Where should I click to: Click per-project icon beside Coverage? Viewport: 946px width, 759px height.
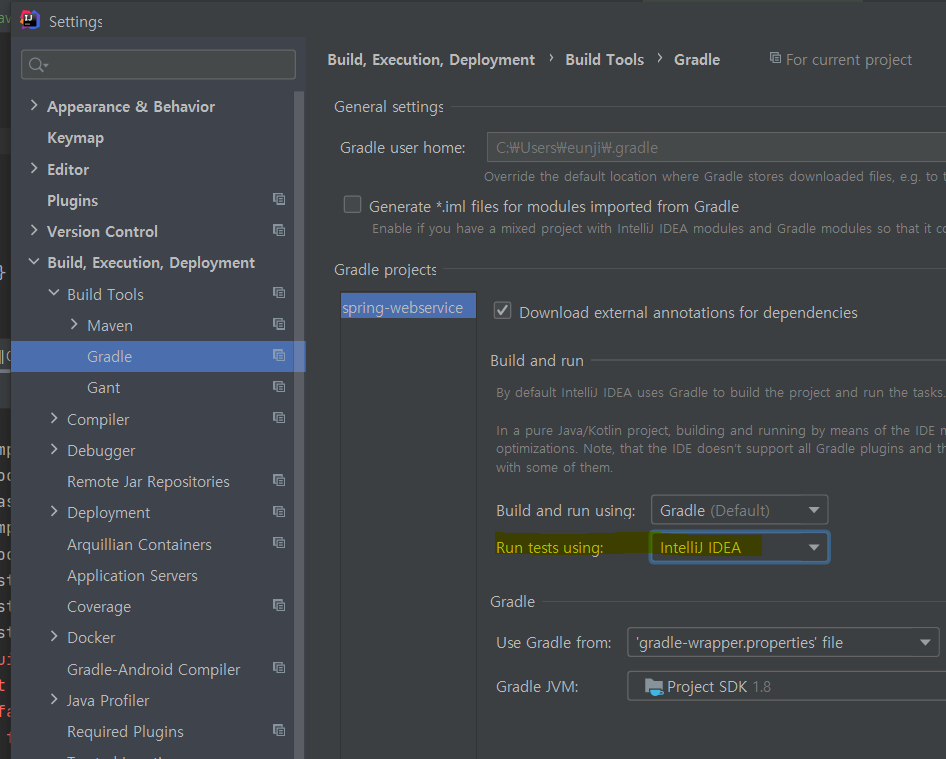tap(279, 605)
